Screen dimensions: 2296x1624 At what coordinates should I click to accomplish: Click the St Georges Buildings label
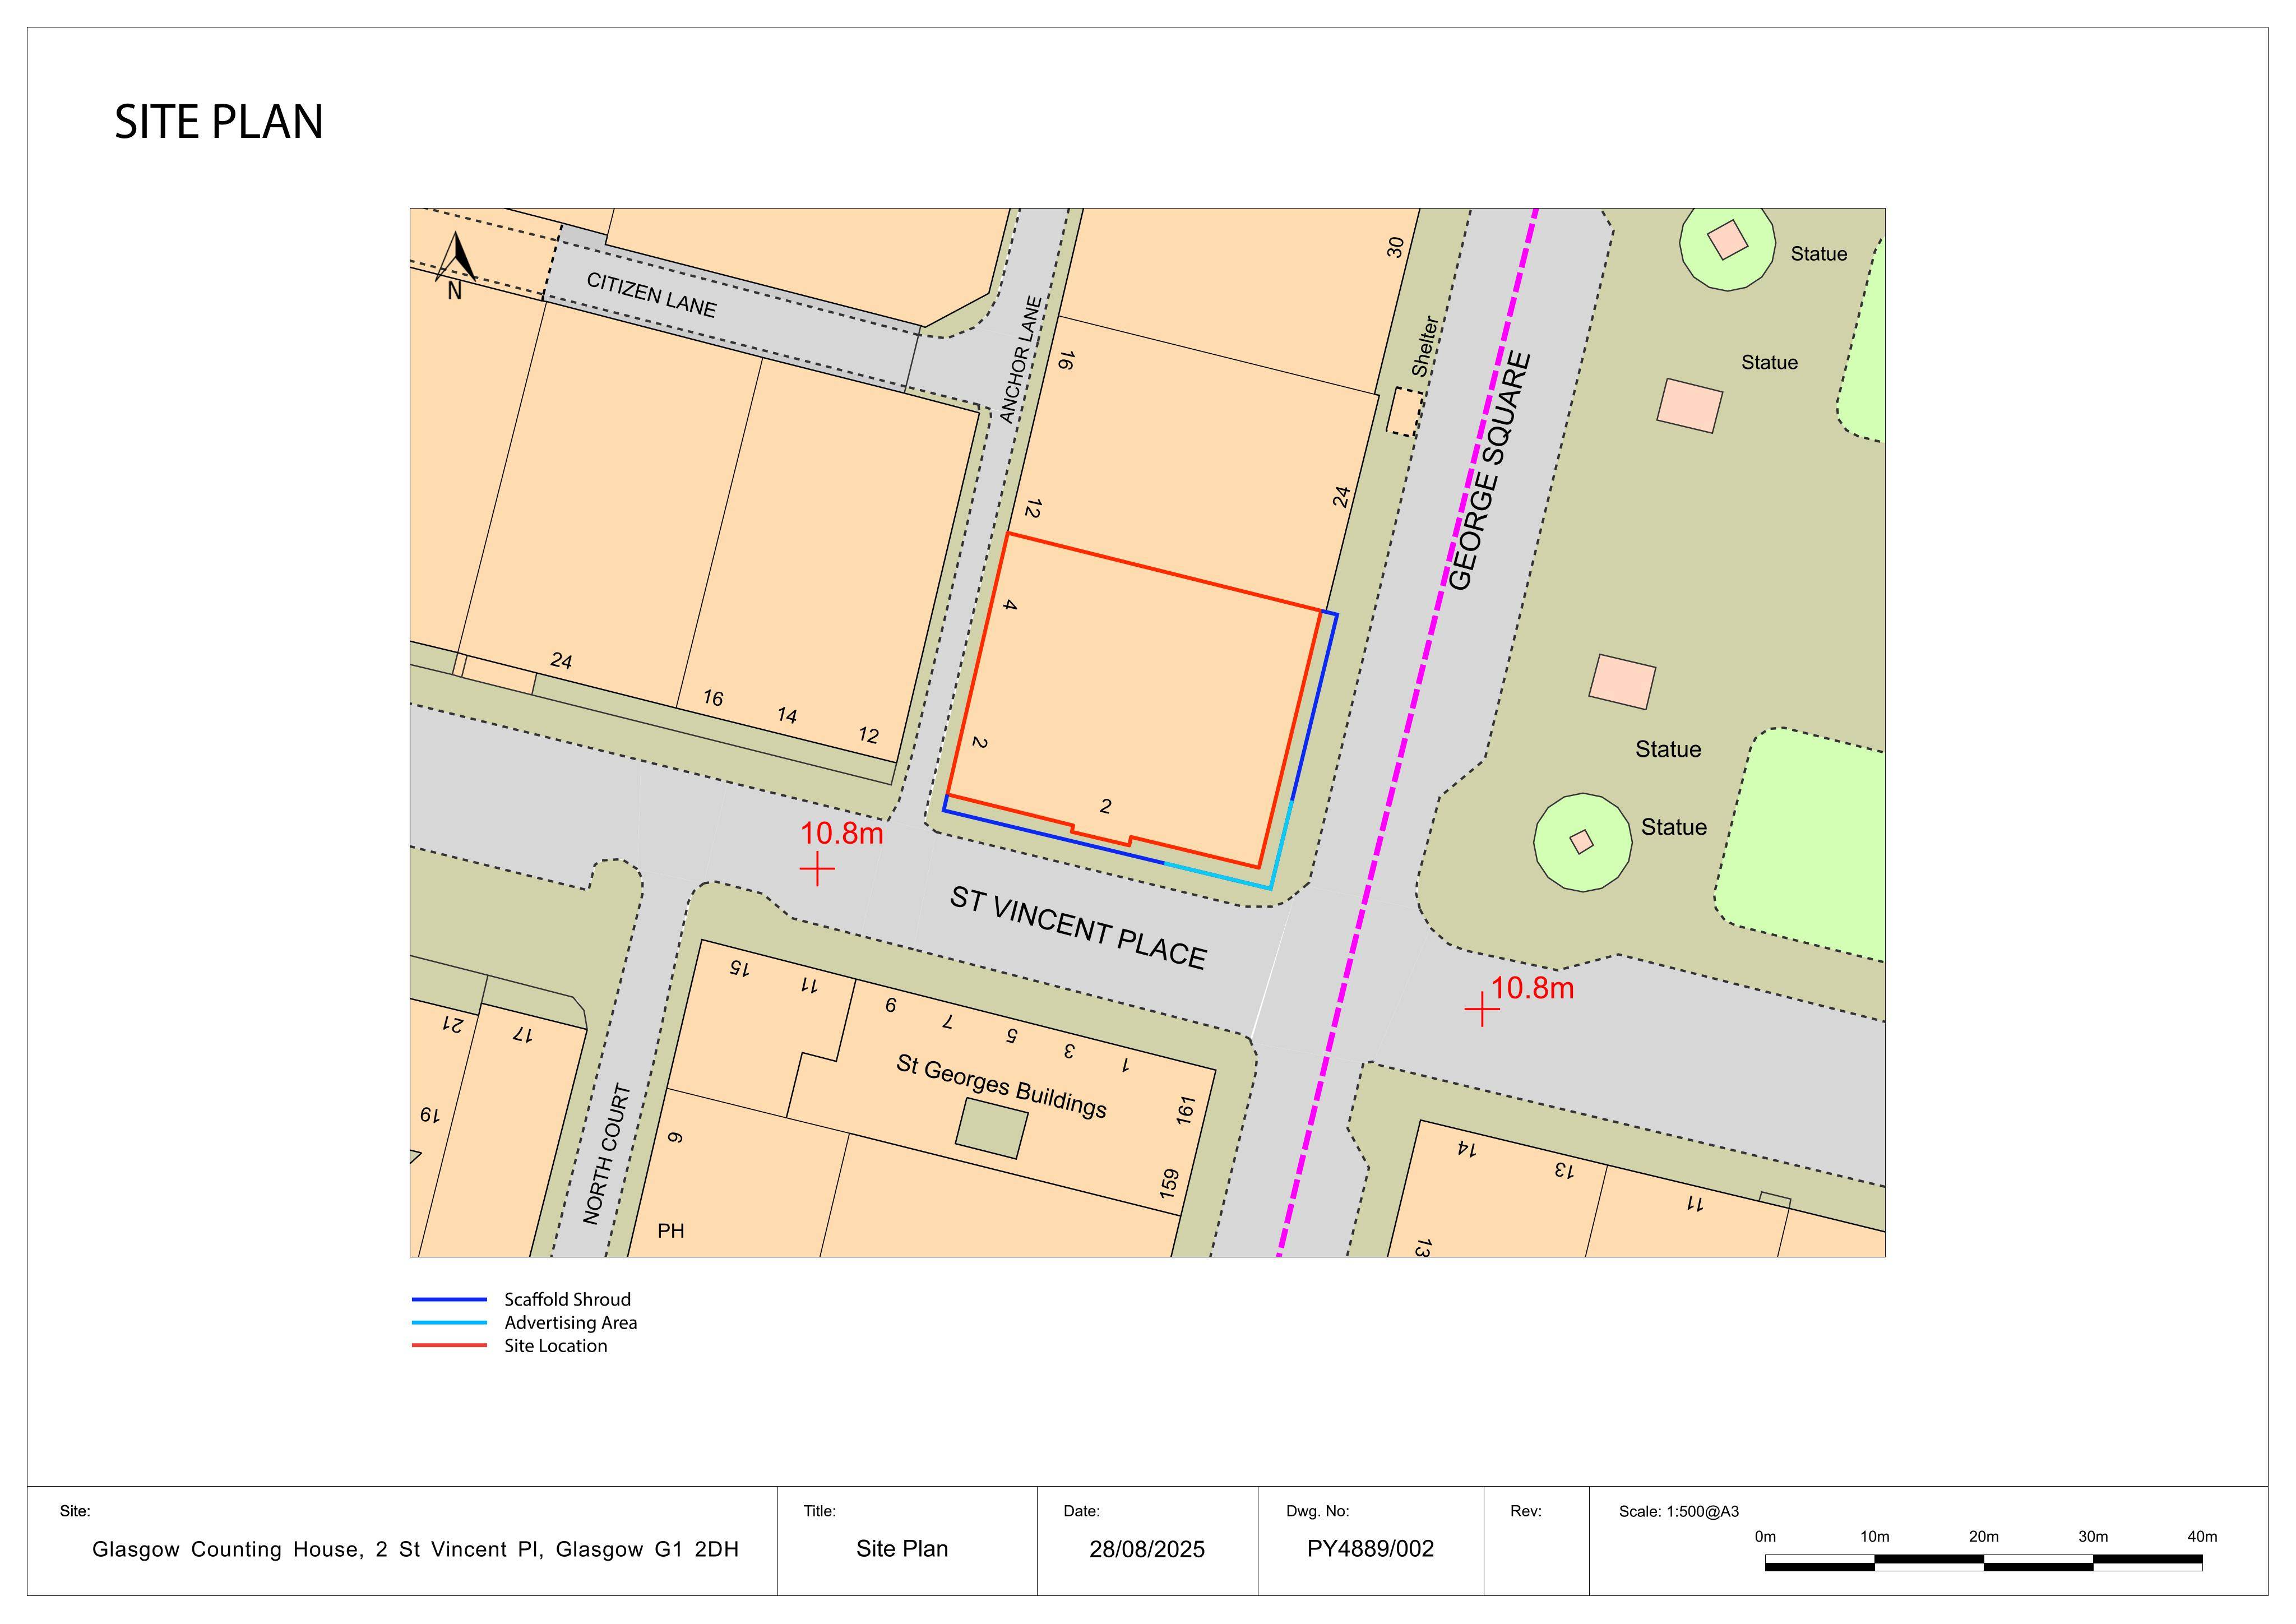1002,1086
